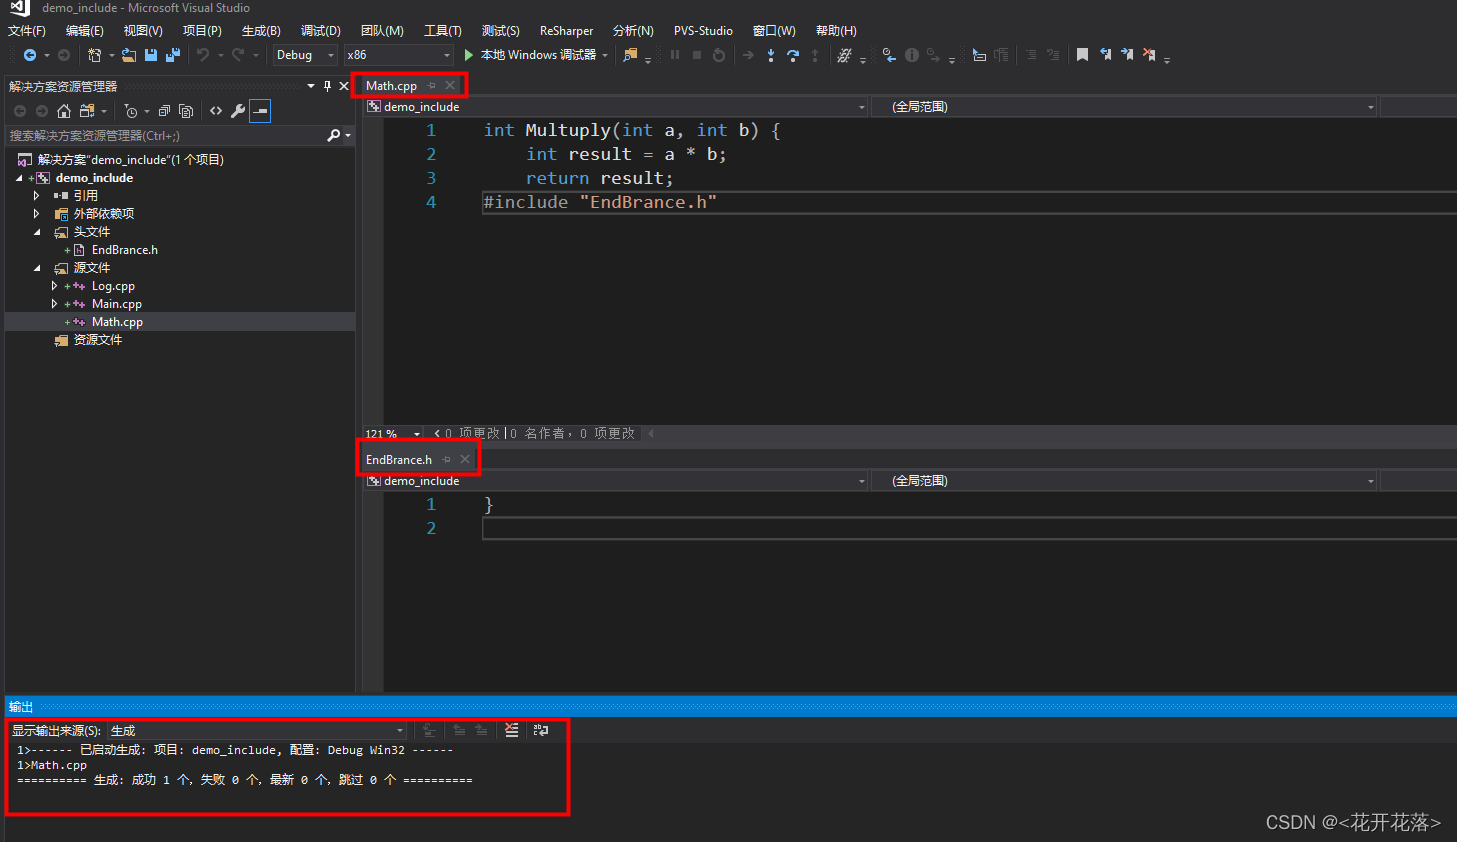Click the Step Over debug icon
The width and height of the screenshot is (1457, 842).
[x=793, y=55]
